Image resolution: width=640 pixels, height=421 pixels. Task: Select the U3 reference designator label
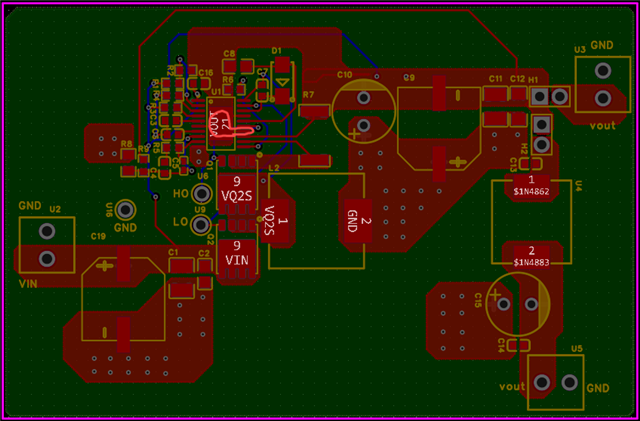[x=580, y=50]
